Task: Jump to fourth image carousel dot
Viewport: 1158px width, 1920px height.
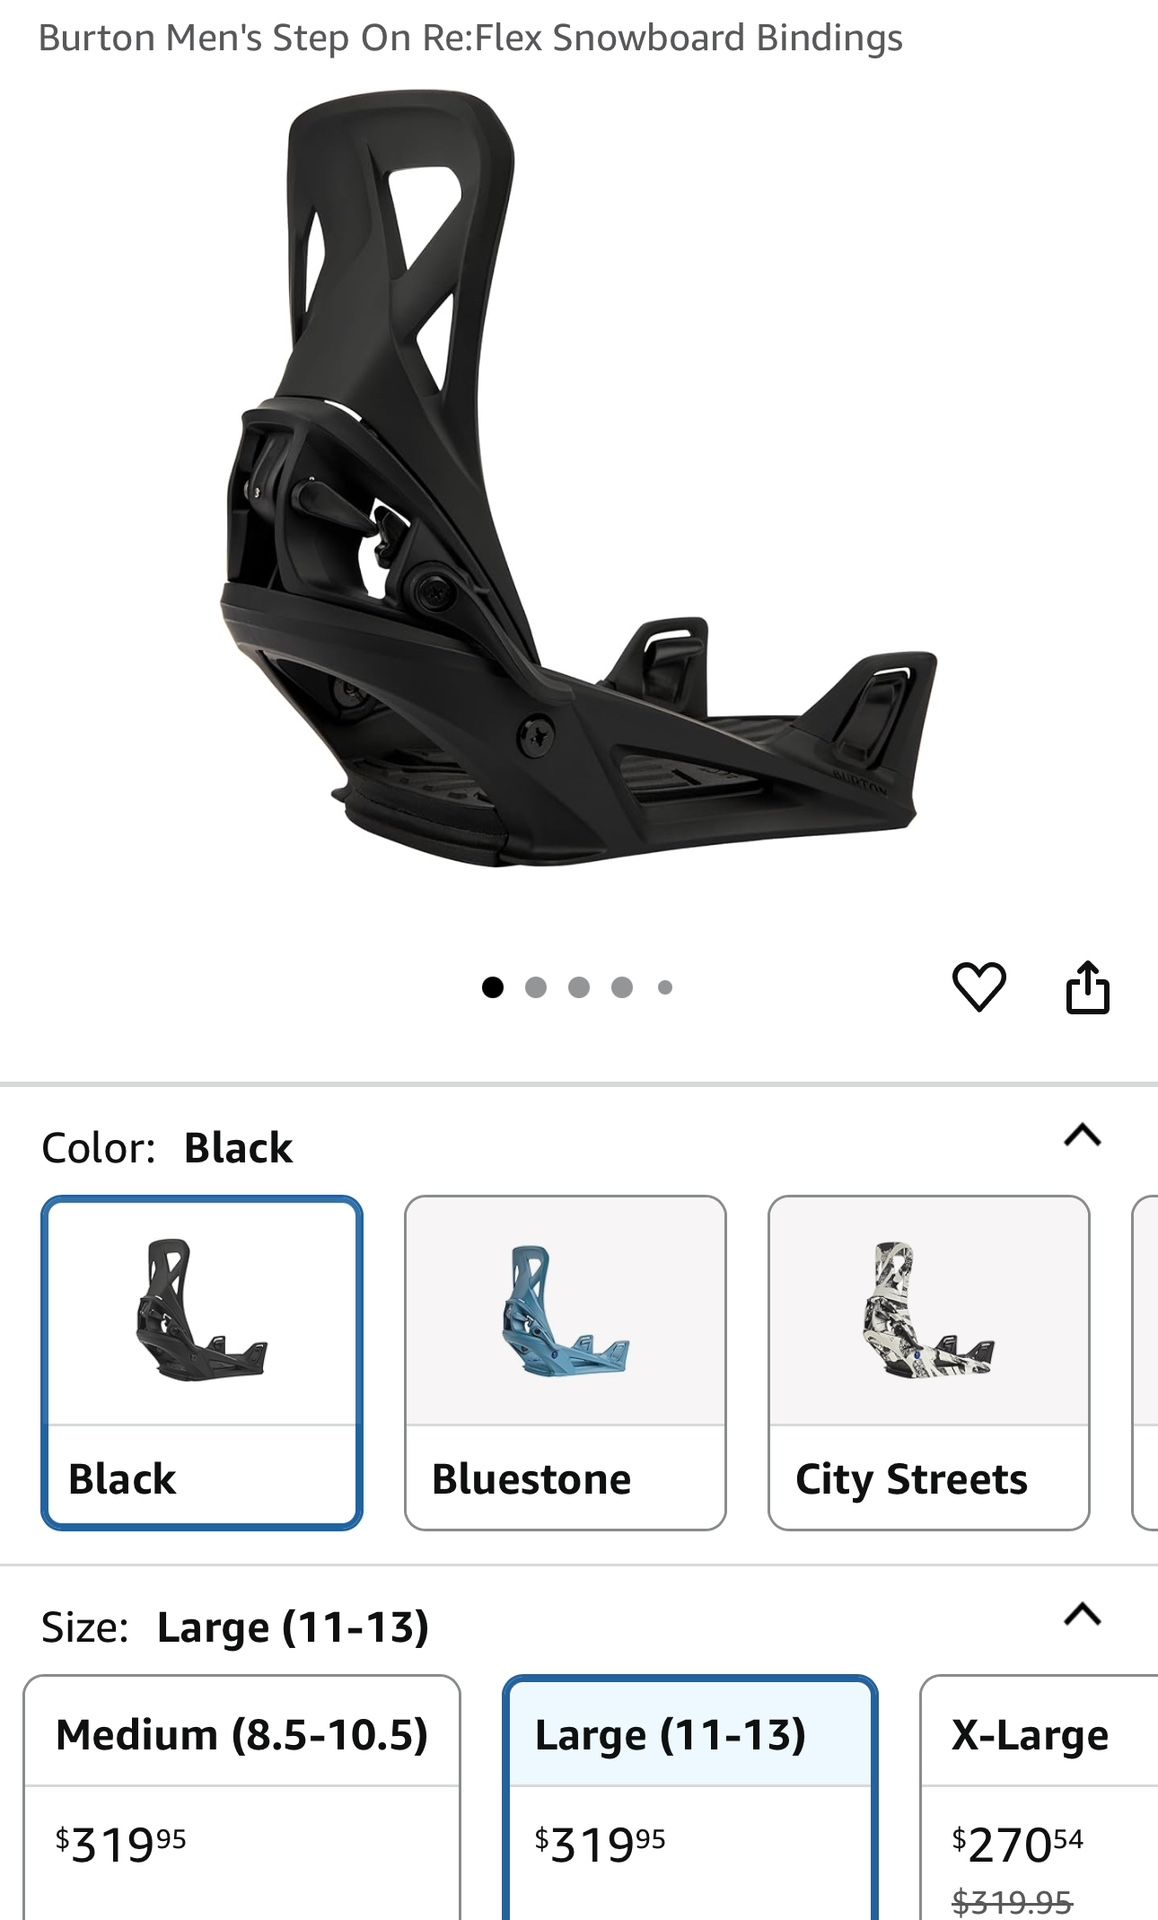Action: tap(622, 988)
